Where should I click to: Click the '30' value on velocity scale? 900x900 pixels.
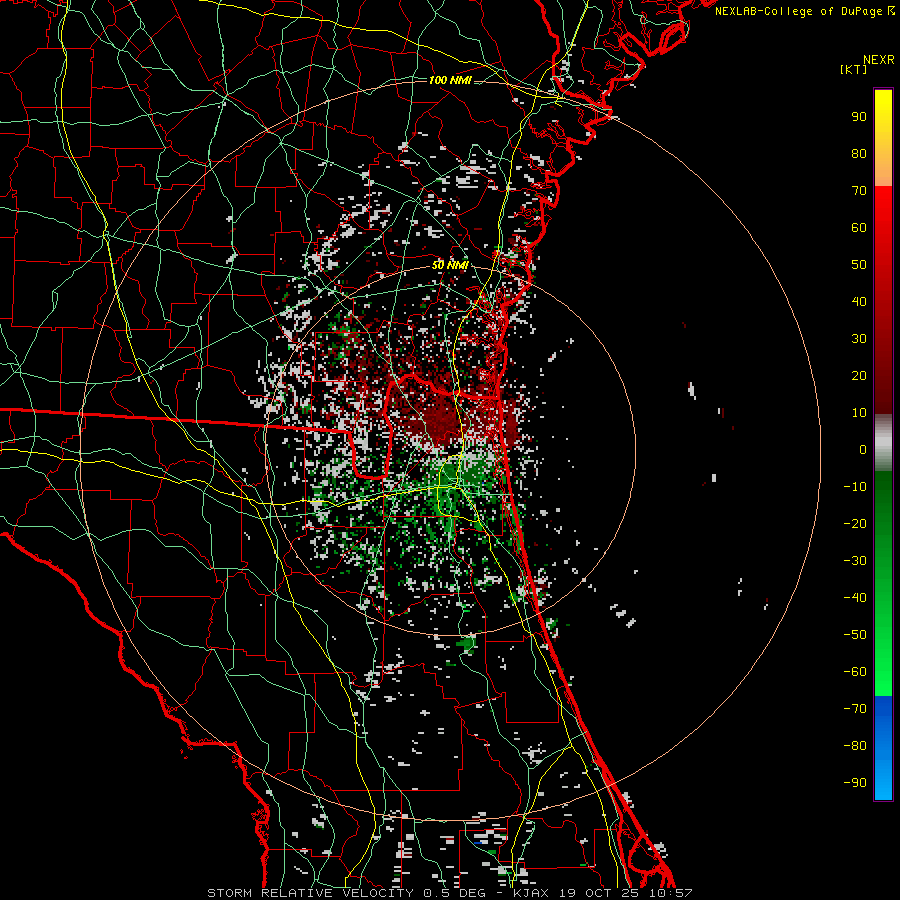click(x=859, y=339)
